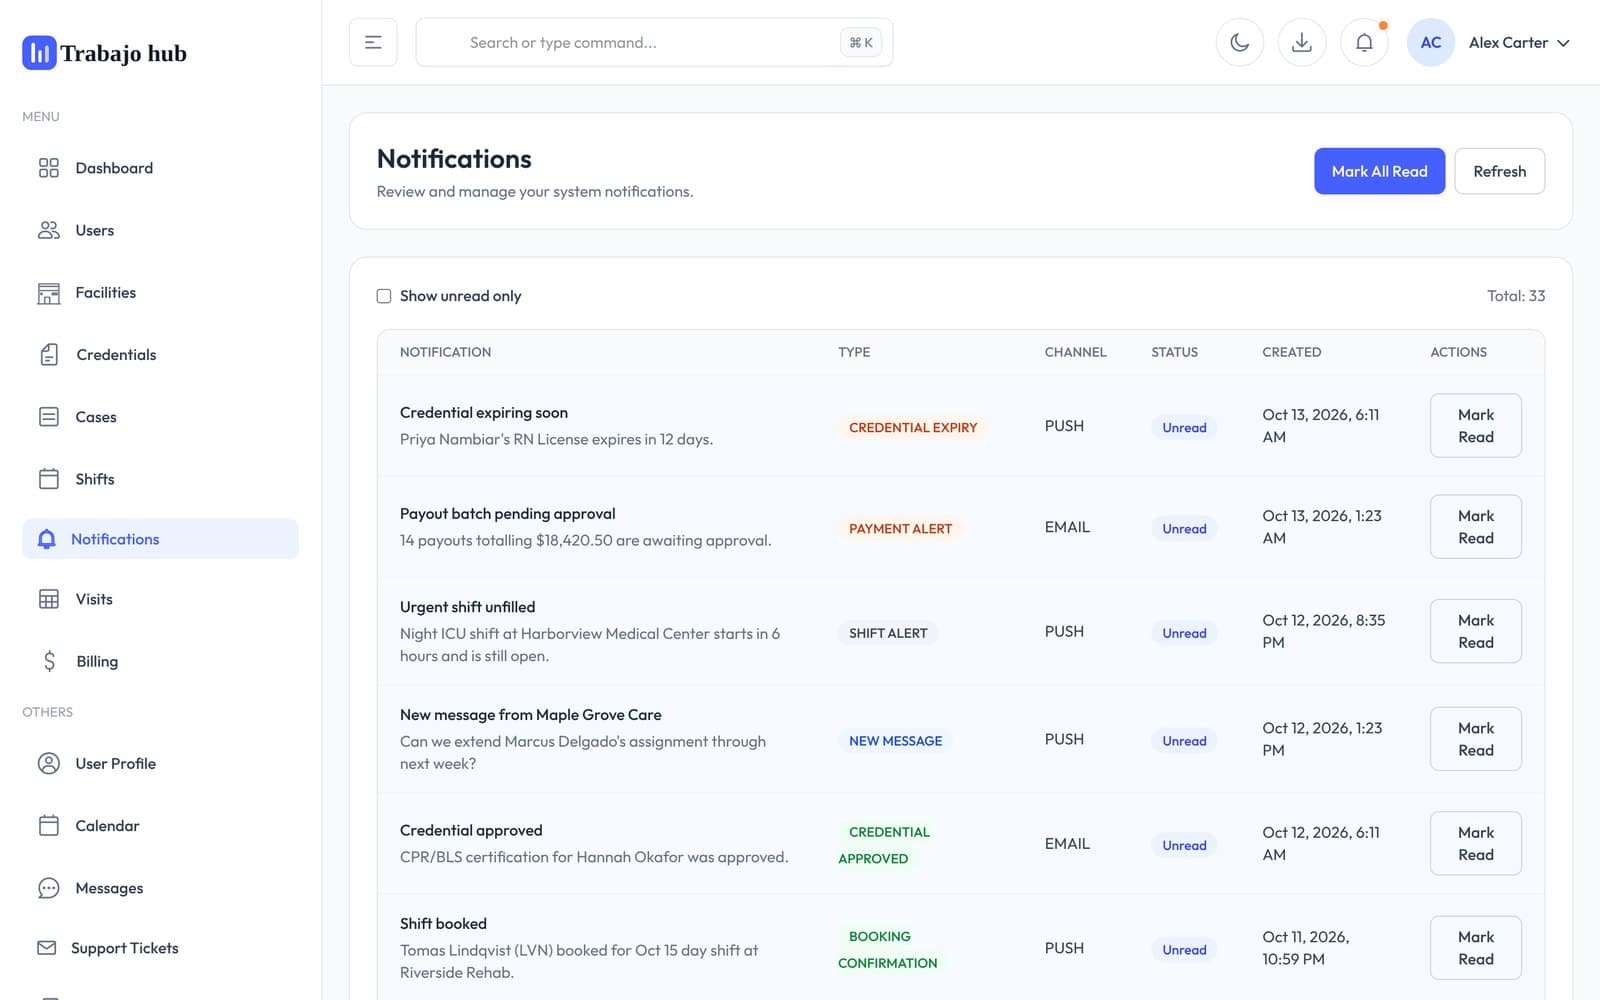Mark Payout batch pending approval as read
Image resolution: width=1600 pixels, height=1000 pixels.
[x=1475, y=527]
